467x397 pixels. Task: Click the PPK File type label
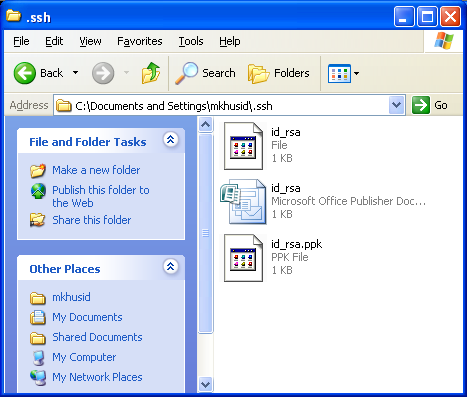click(290, 257)
